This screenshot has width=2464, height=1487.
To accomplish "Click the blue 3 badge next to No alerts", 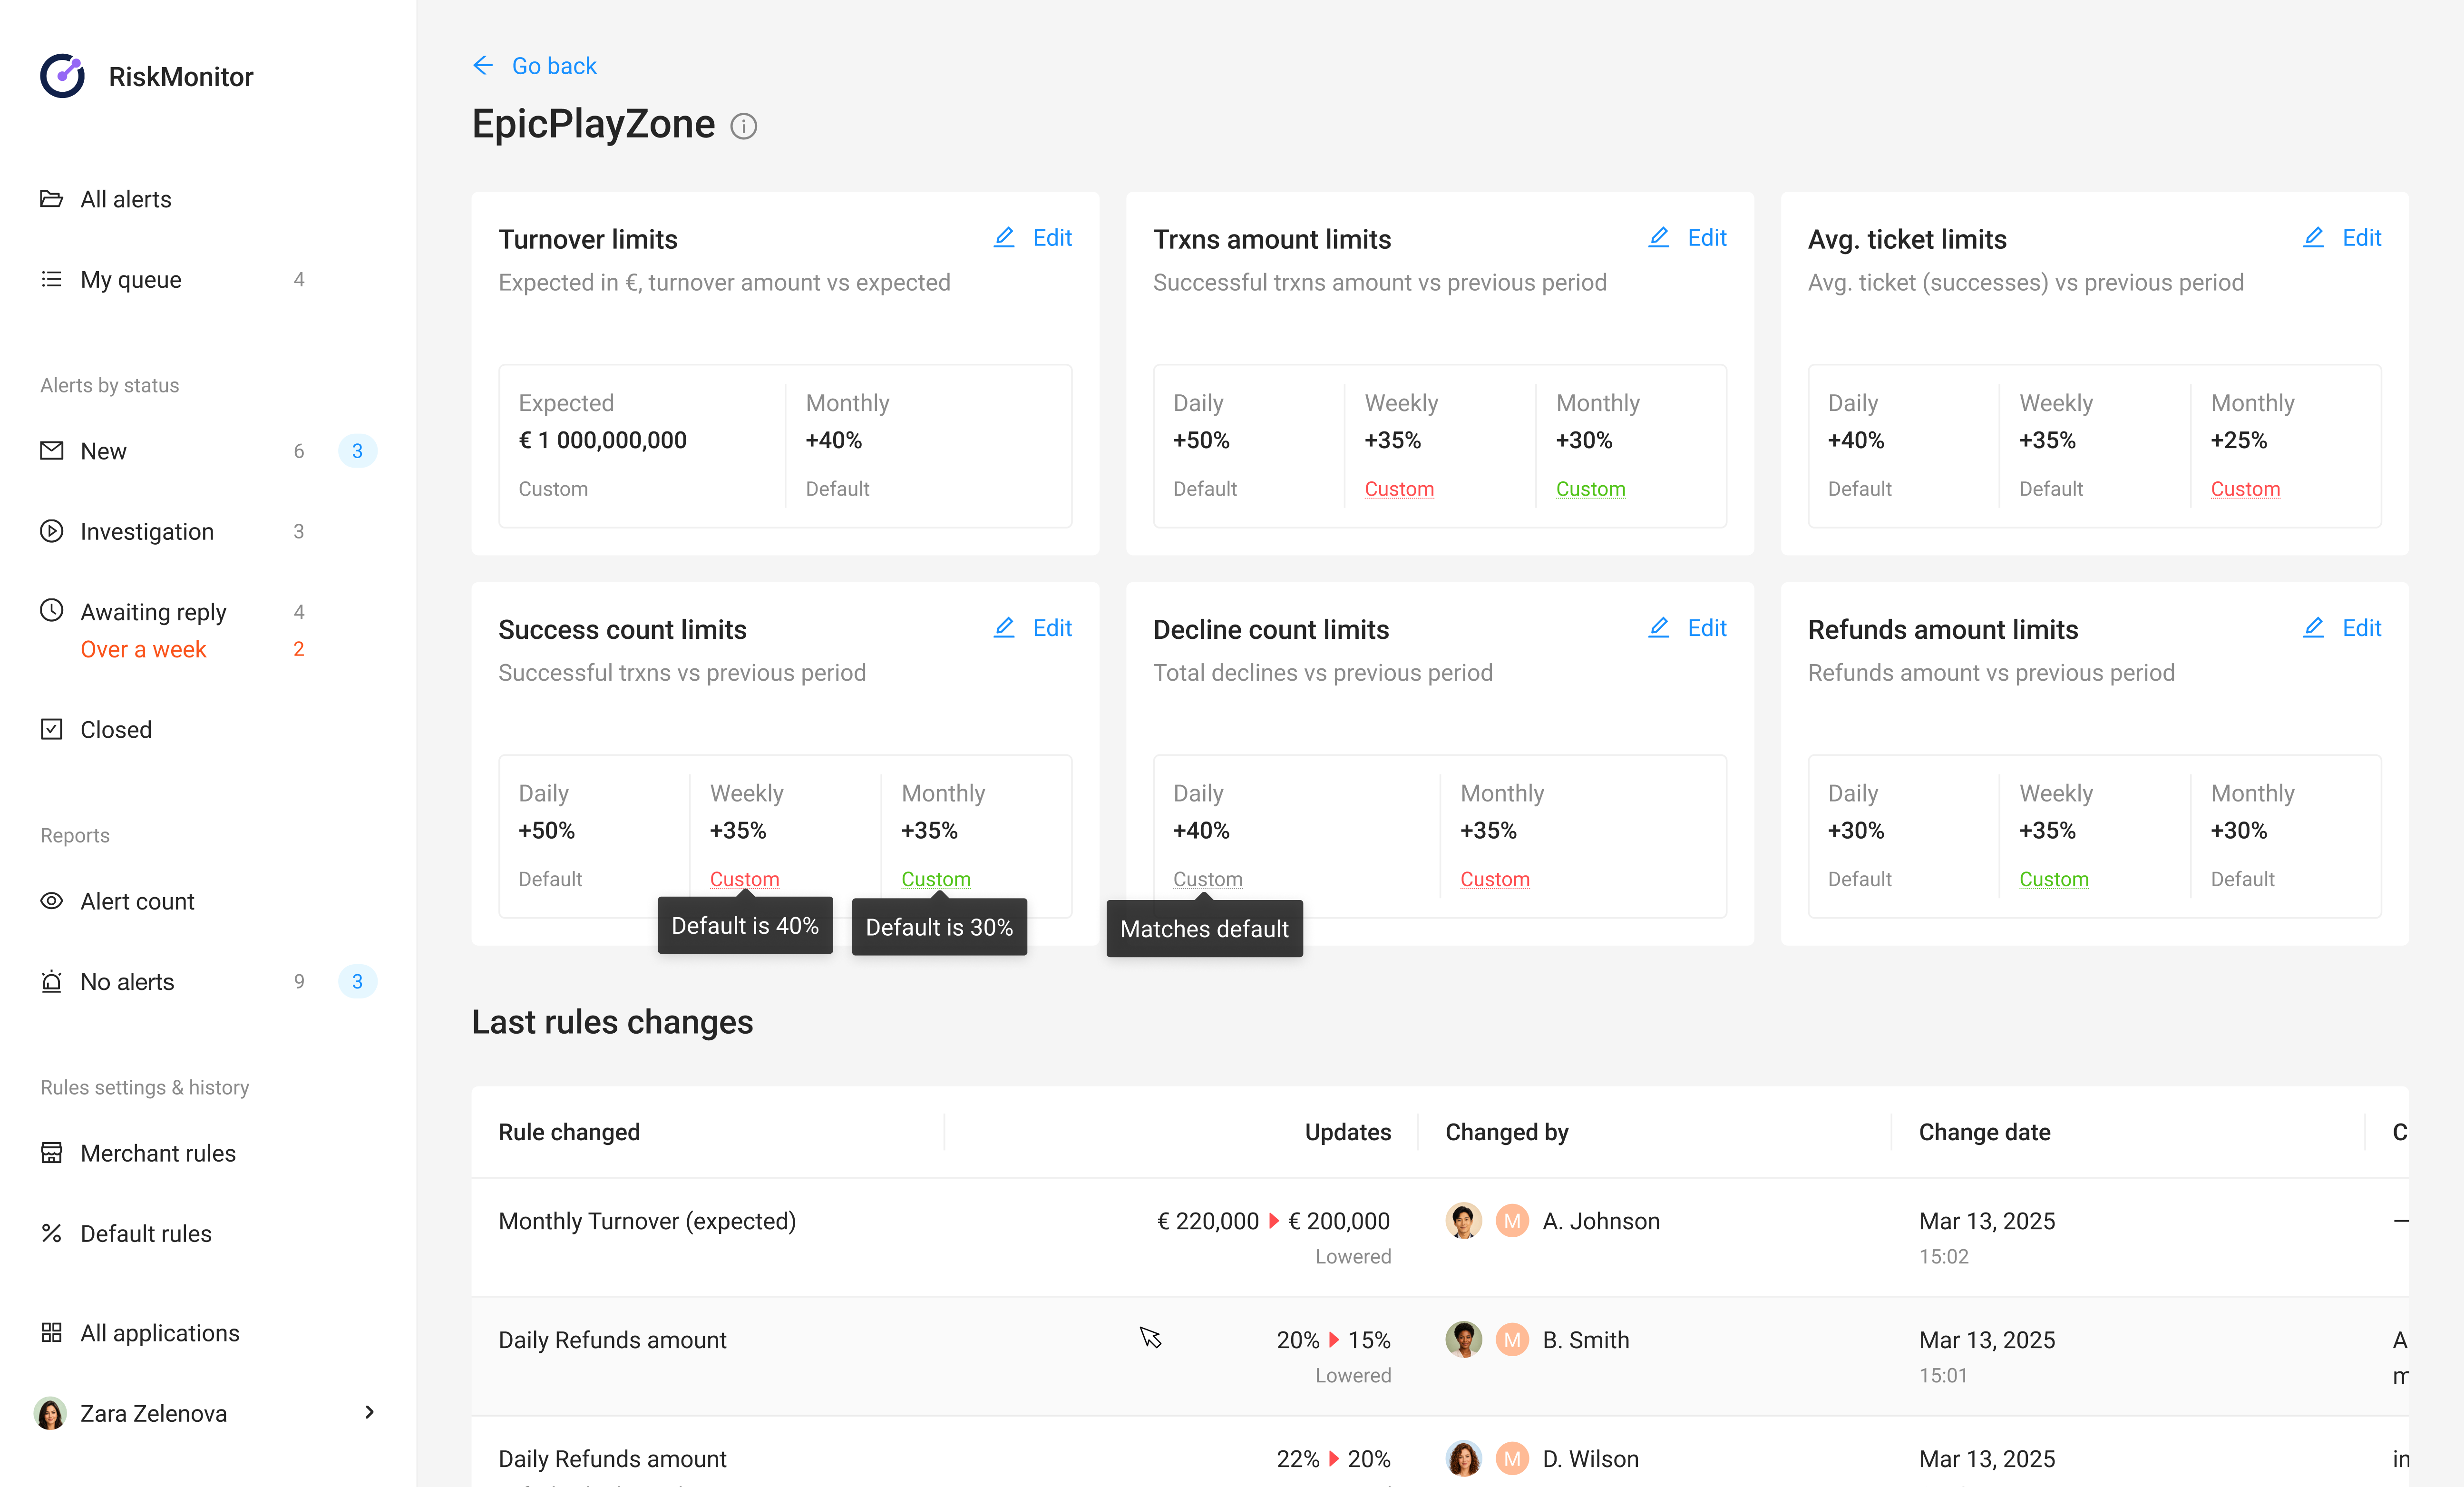I will pos(357,981).
